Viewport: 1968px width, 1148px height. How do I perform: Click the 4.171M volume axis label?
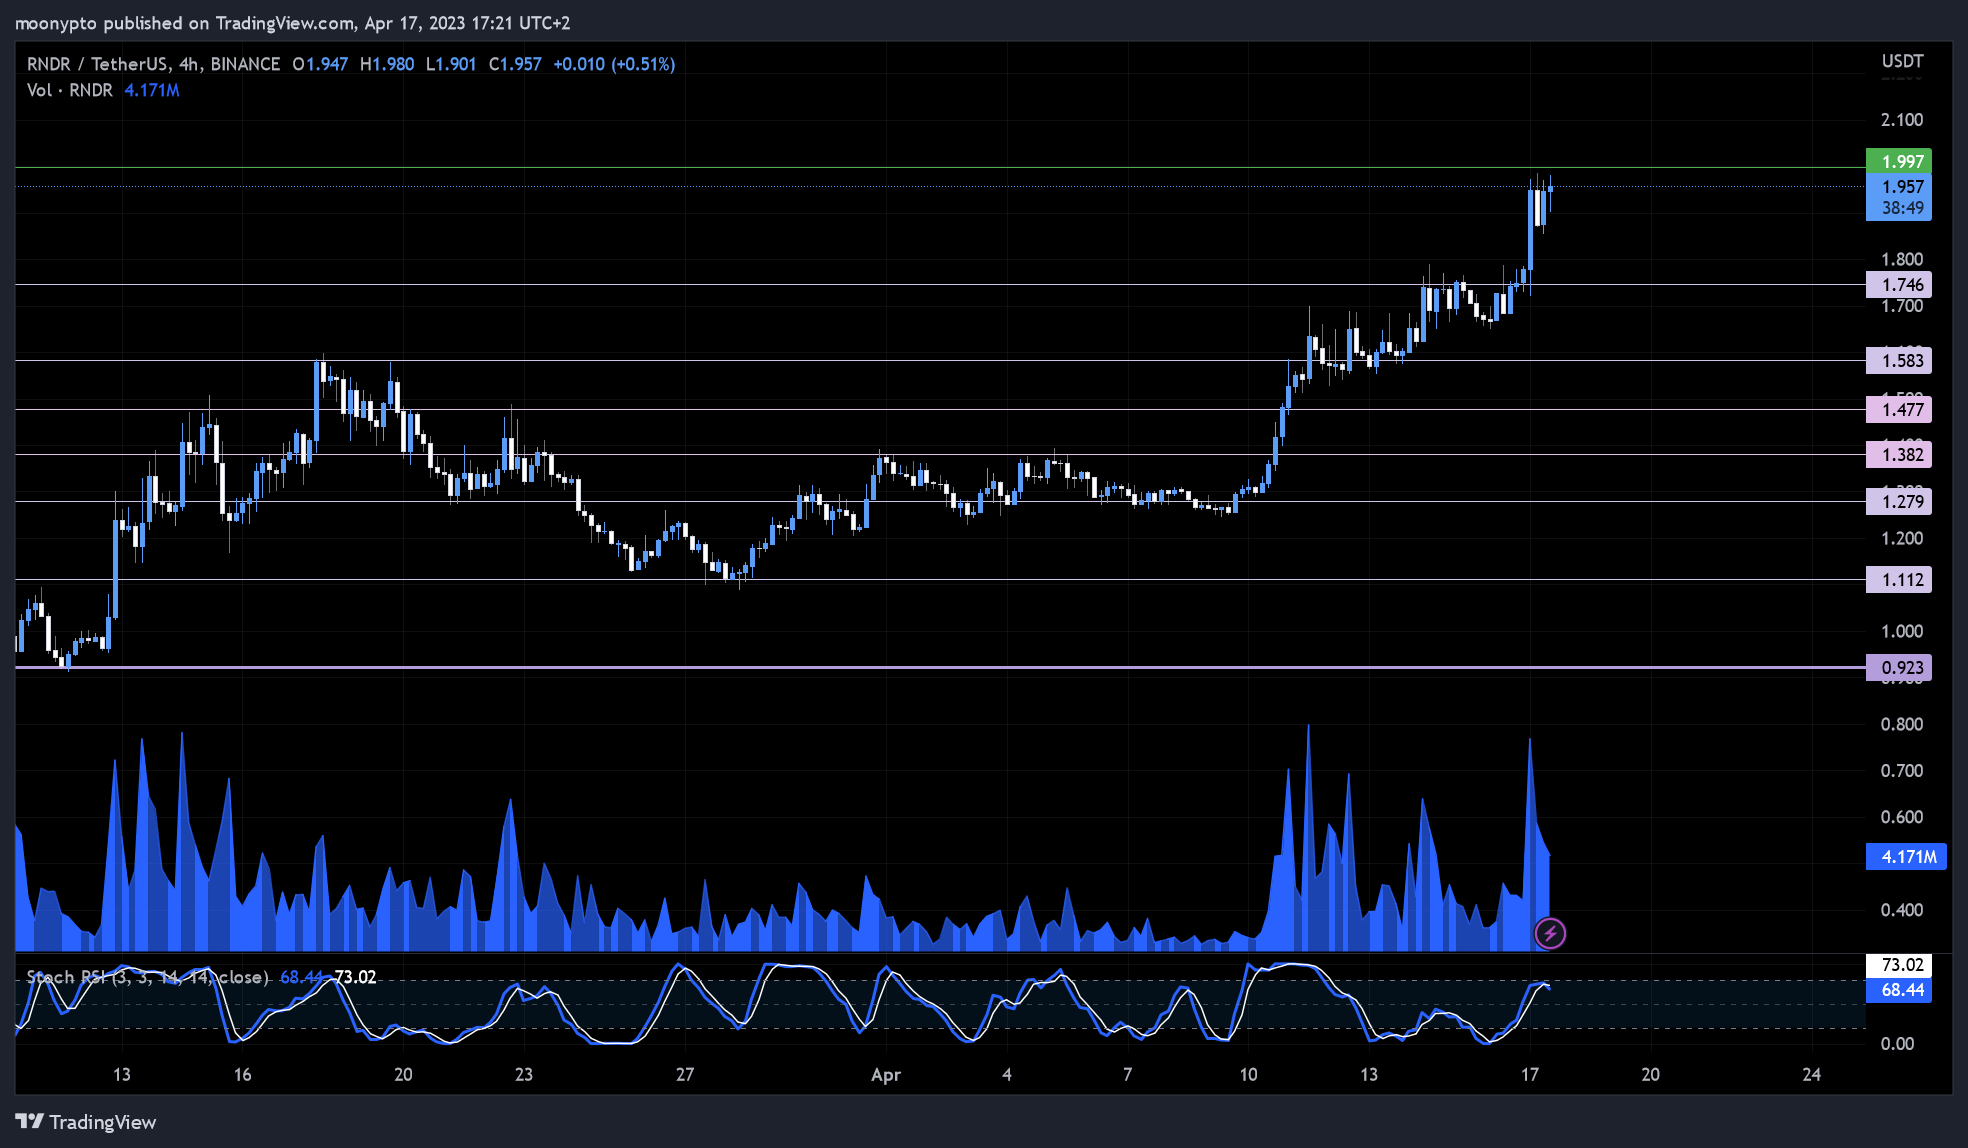point(1906,857)
